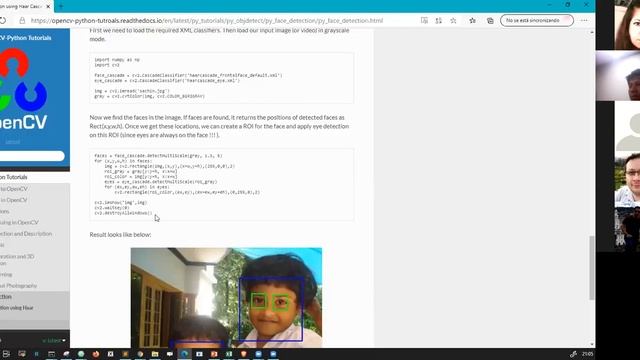Click the 'Result looks like below:' text

pos(120,235)
